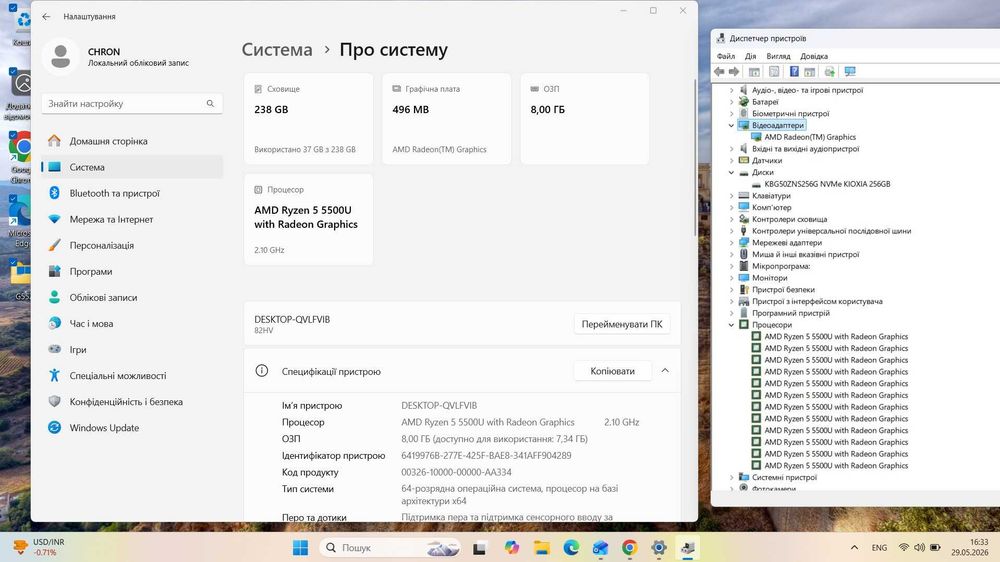The width and height of the screenshot is (1000, 562).
Task: Expand the Клавіатури tree node
Action: [x=732, y=196]
